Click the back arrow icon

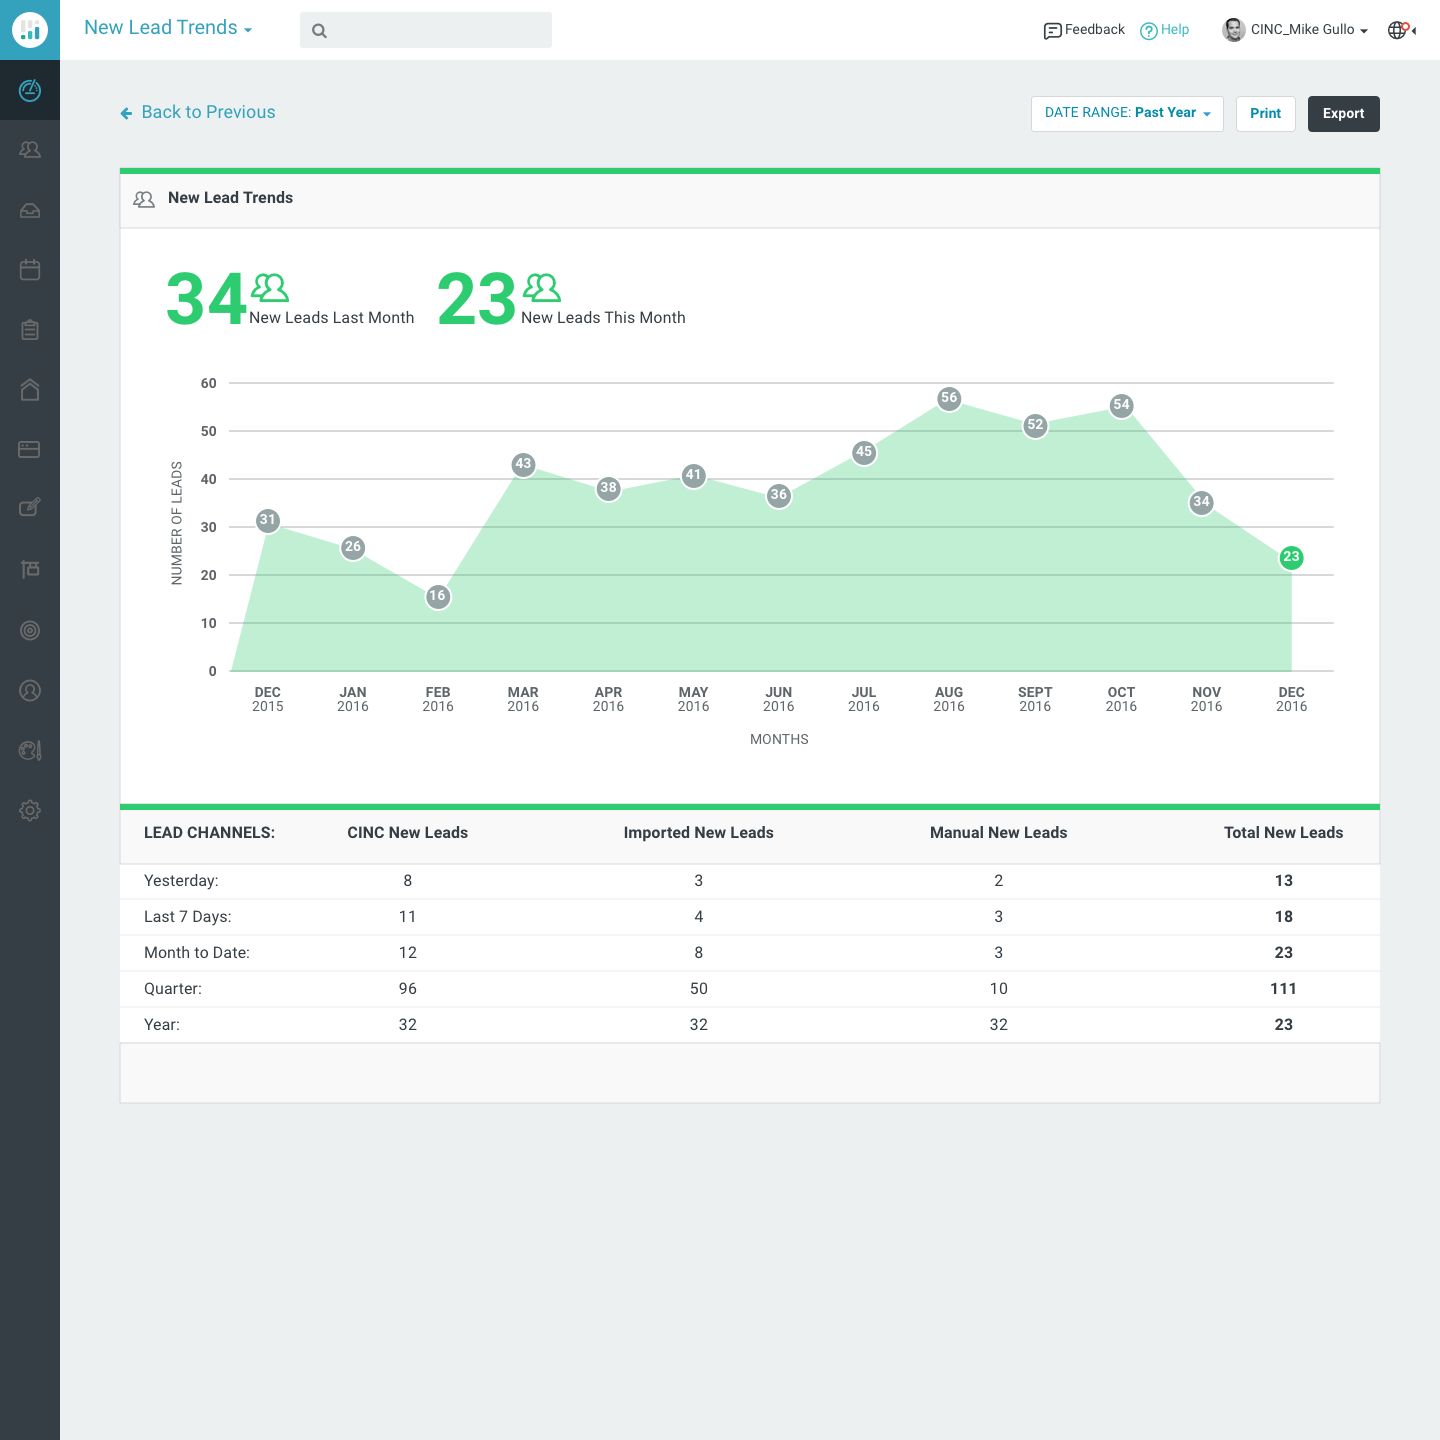click(x=126, y=113)
